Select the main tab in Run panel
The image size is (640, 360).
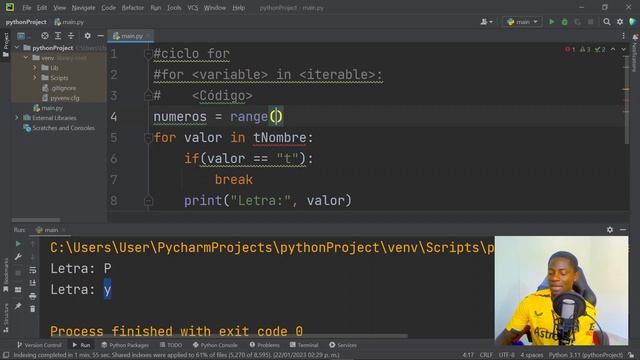(x=51, y=230)
